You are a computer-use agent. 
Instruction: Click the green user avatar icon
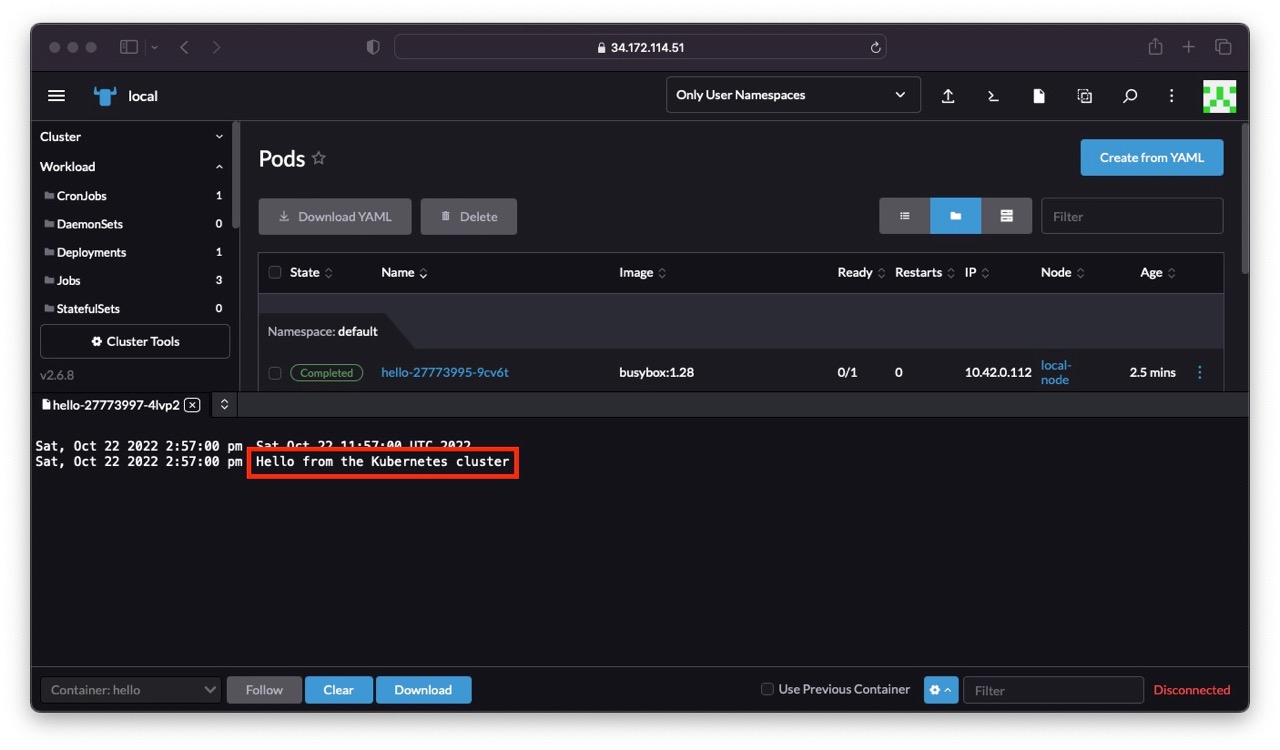click(1220, 96)
